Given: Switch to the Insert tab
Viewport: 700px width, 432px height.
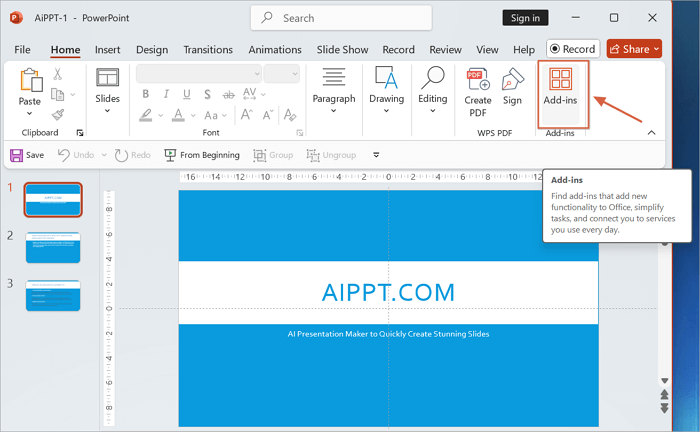Looking at the screenshot, I should coord(107,50).
